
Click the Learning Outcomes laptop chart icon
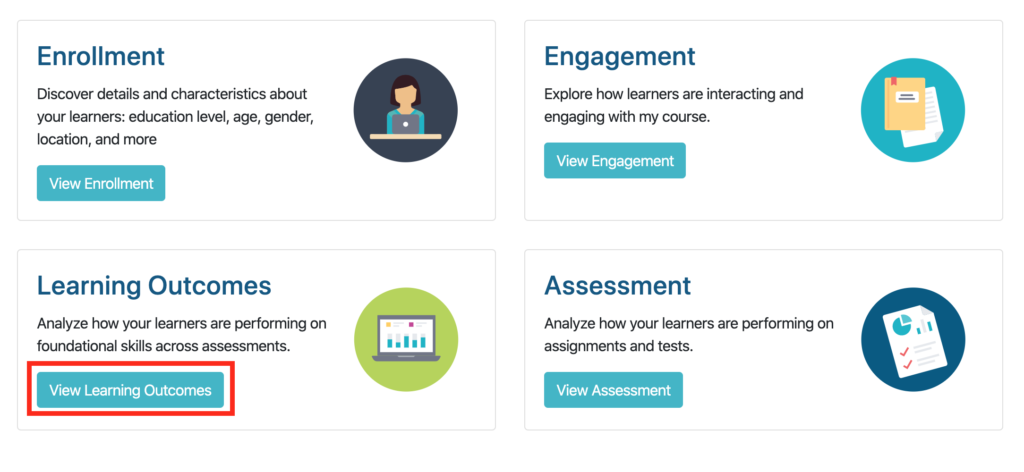tap(406, 339)
